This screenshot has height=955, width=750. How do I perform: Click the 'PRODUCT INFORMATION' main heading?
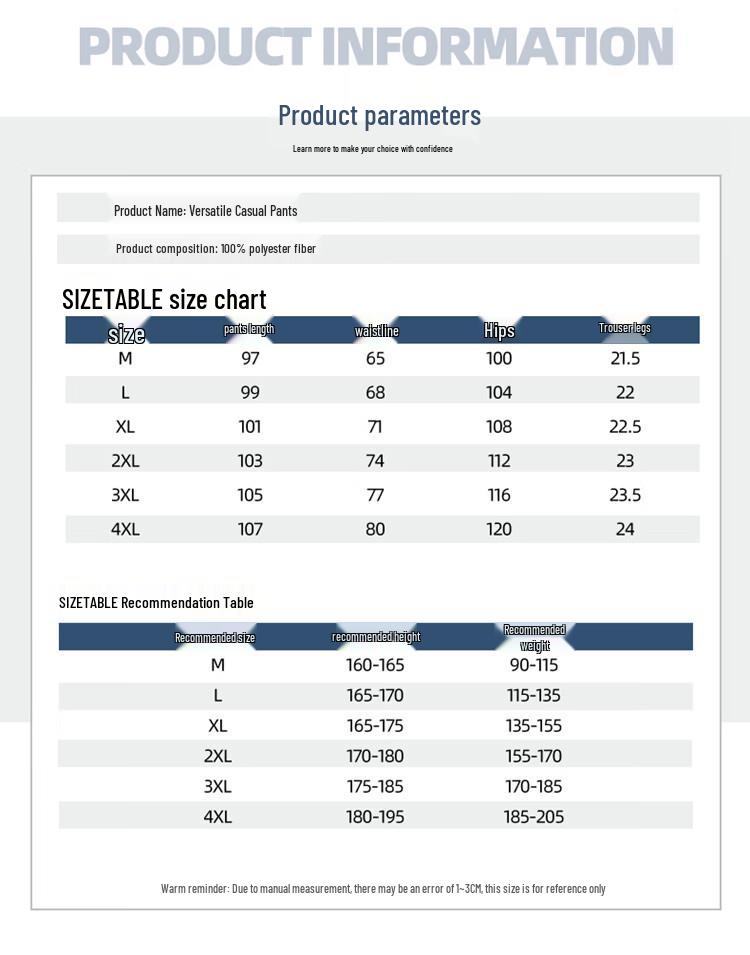(x=375, y=47)
